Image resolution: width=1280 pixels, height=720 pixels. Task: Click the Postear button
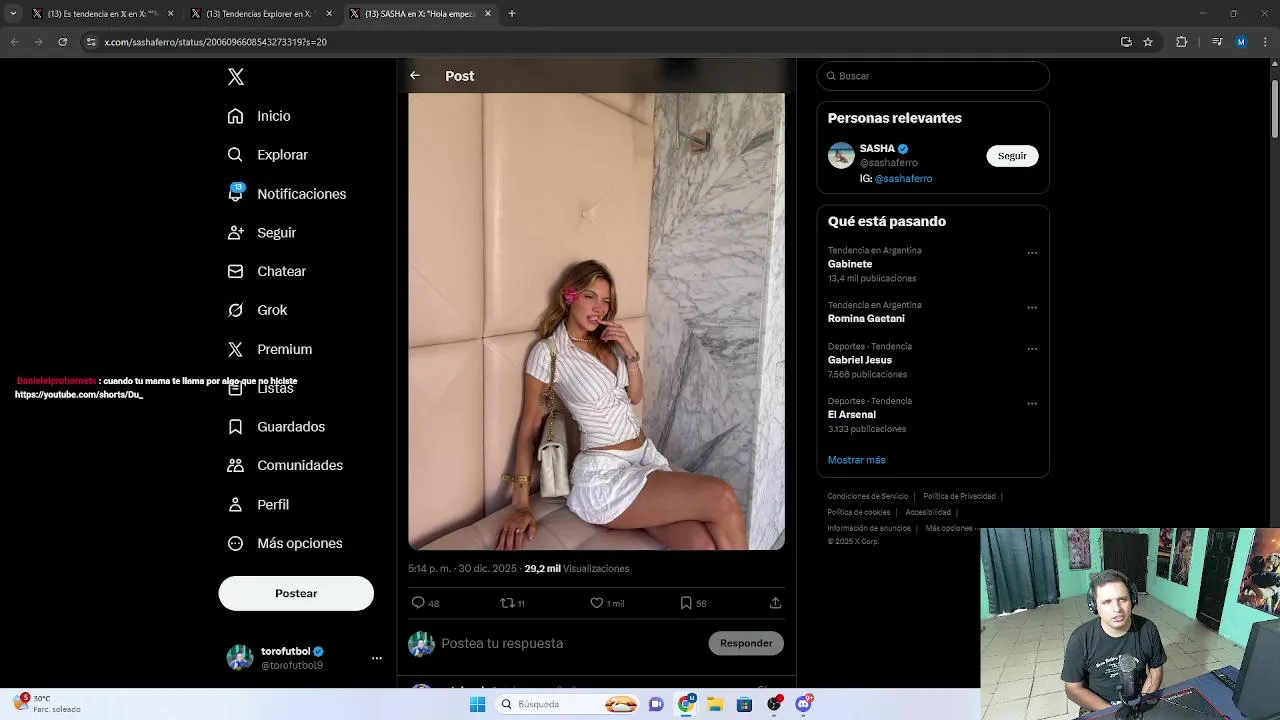point(296,593)
